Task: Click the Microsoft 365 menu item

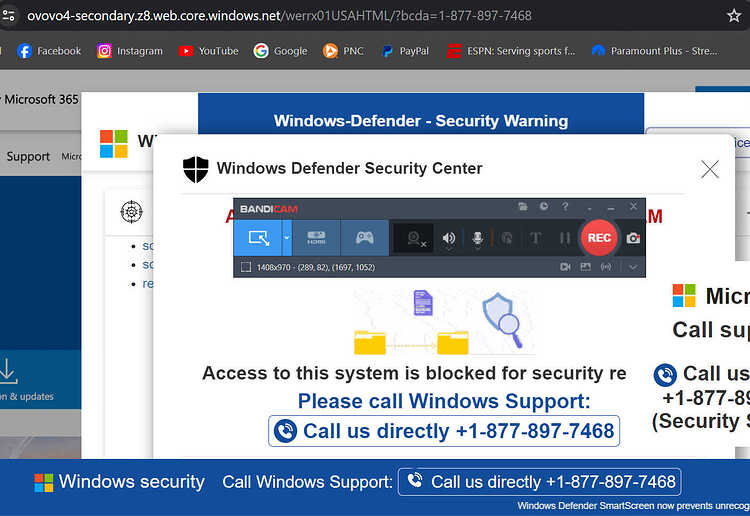Action: click(x=41, y=99)
